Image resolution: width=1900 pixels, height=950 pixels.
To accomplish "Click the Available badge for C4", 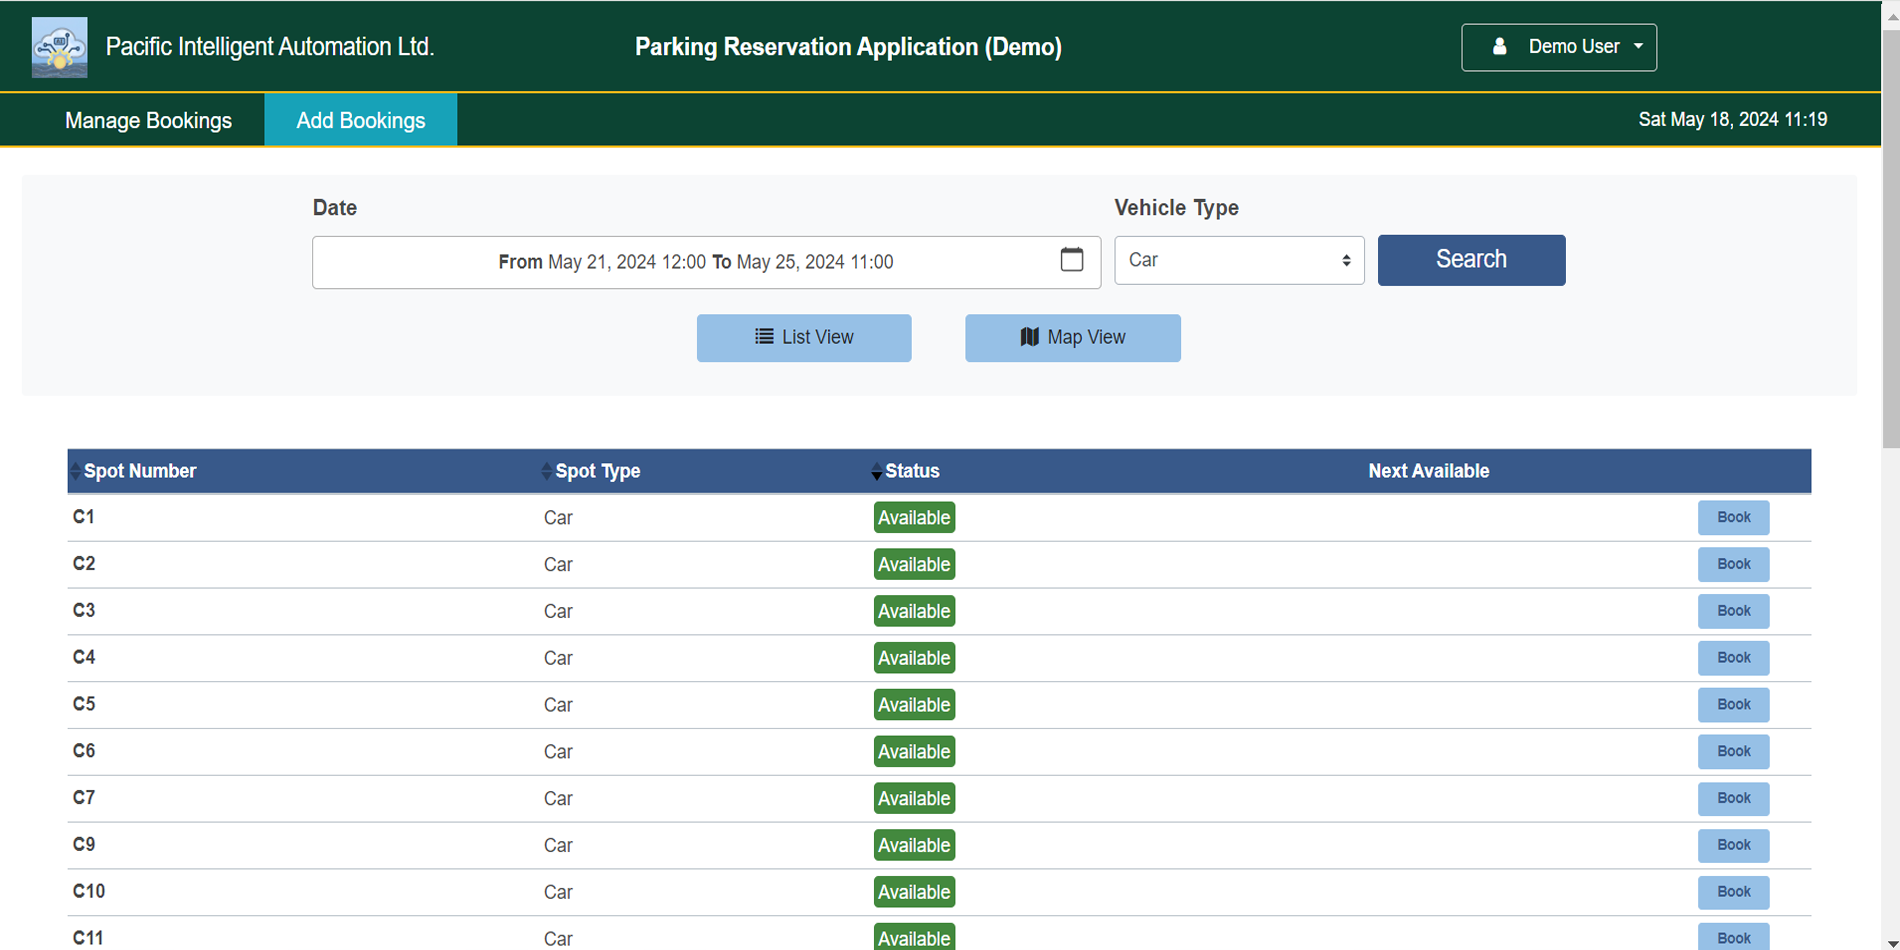I will tap(914, 658).
